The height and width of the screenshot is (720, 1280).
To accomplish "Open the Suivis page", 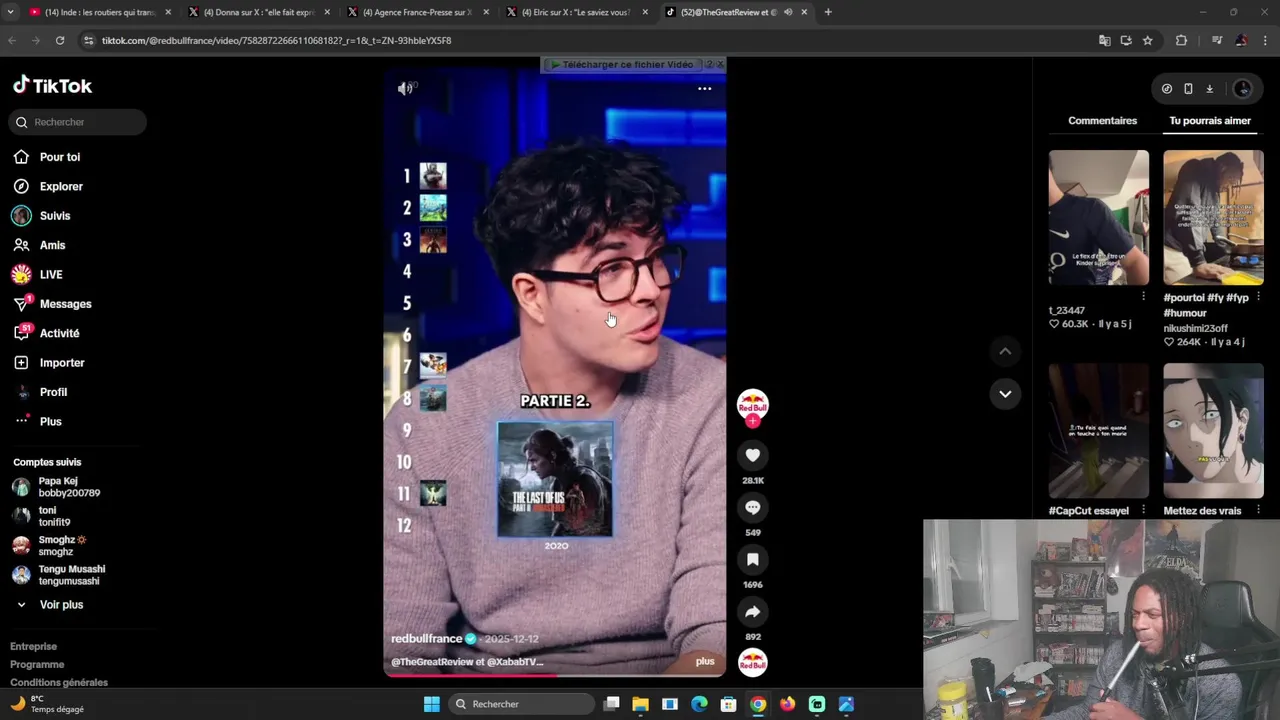I will (55, 216).
